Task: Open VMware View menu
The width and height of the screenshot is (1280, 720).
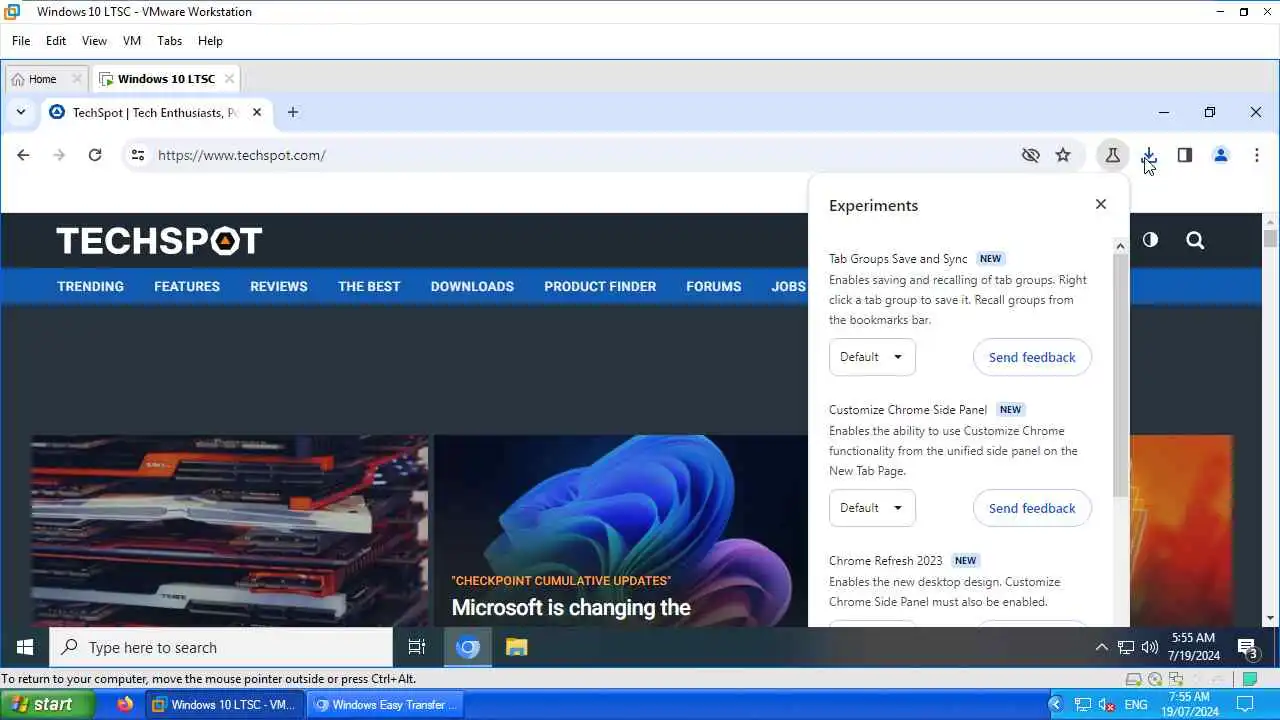Action: pos(94,41)
